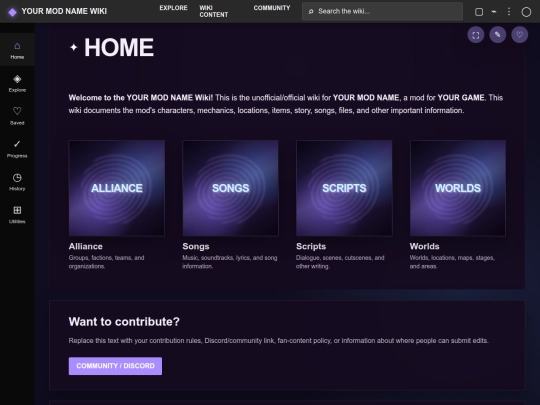
Task: Click the rounded square icon in header
Action: [479, 12]
